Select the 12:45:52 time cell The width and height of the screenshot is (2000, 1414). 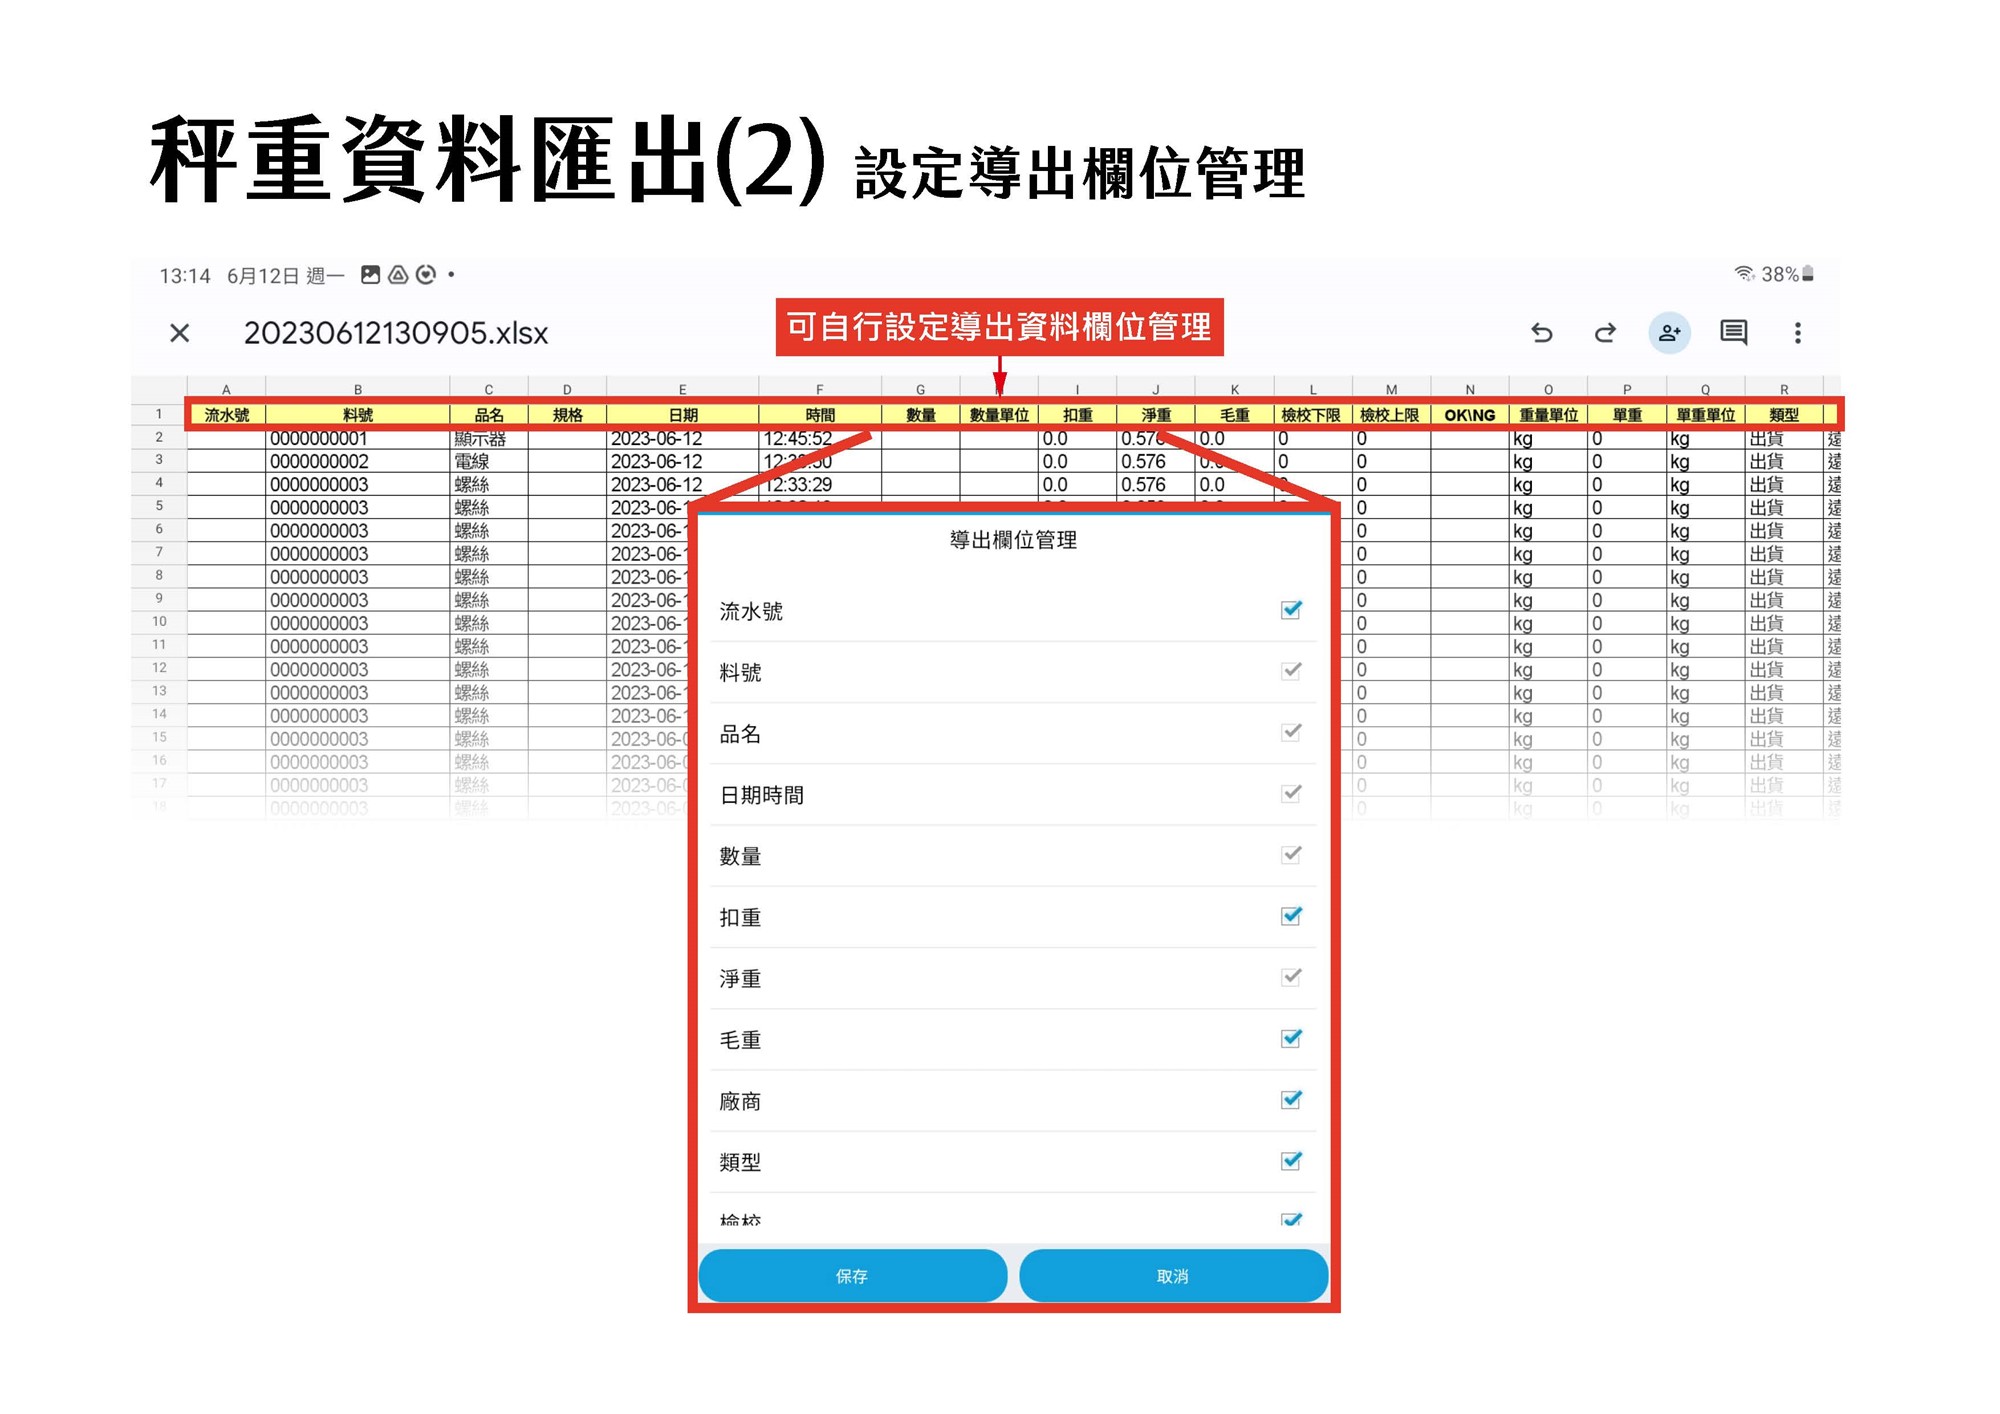click(x=820, y=439)
